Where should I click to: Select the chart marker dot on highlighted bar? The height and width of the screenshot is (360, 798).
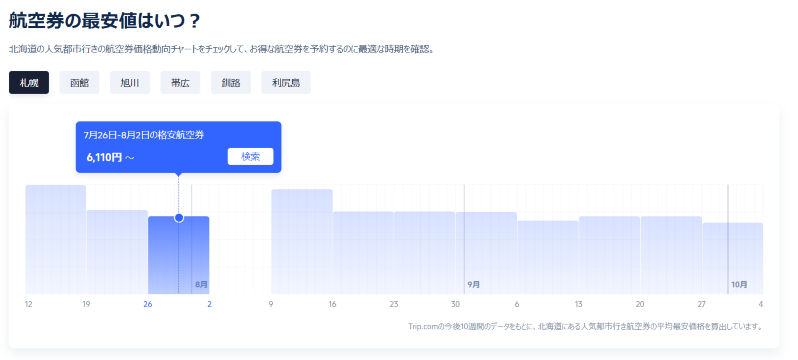(x=179, y=218)
